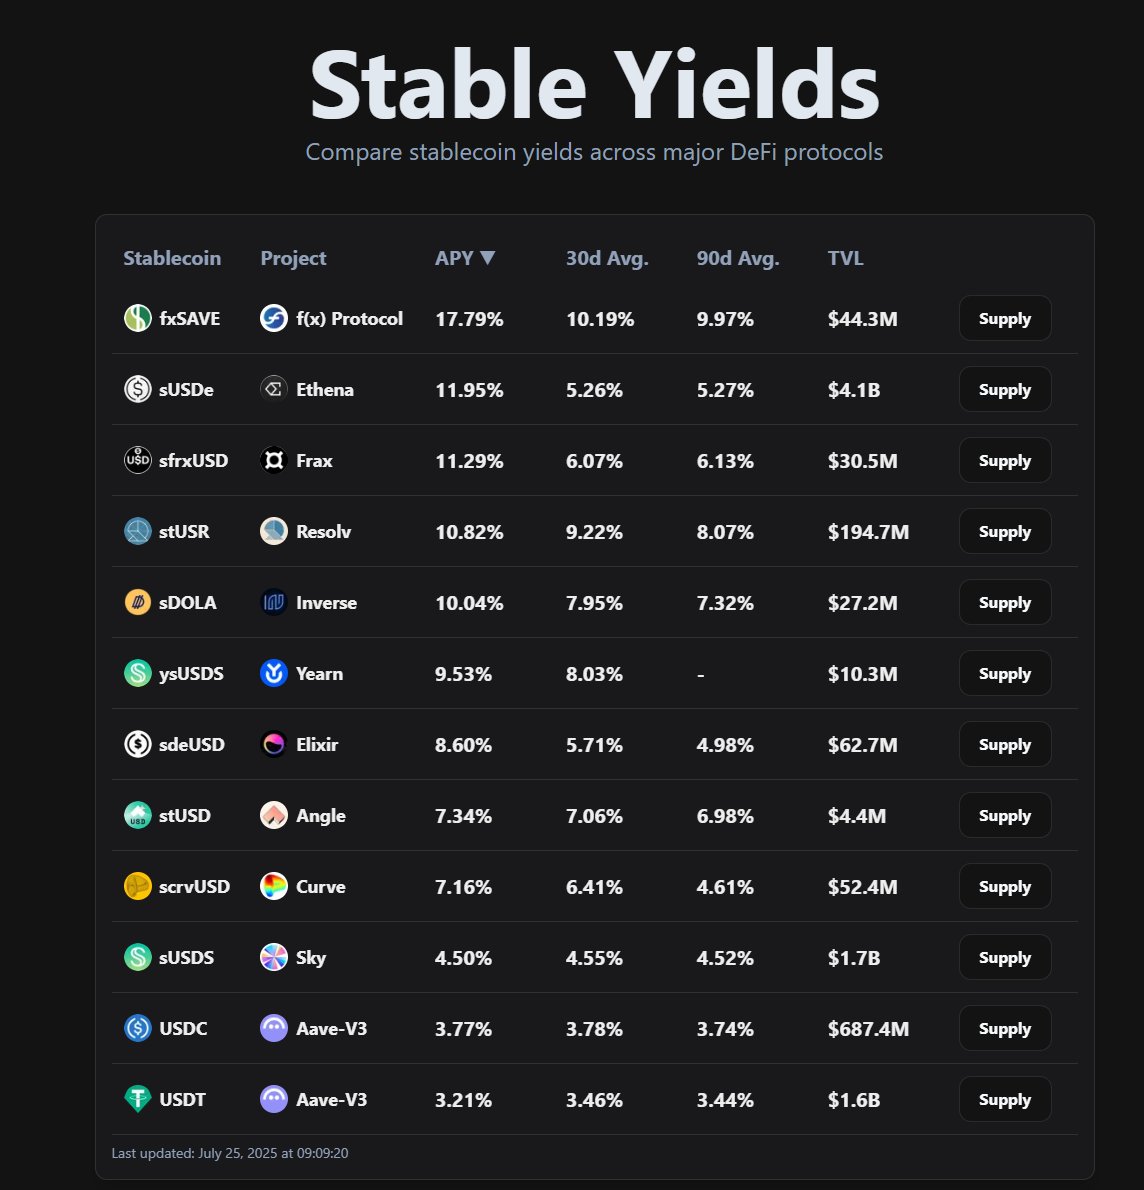Click the Aave-V3 logo beside USDC
The height and width of the screenshot is (1190, 1144).
point(273,1028)
